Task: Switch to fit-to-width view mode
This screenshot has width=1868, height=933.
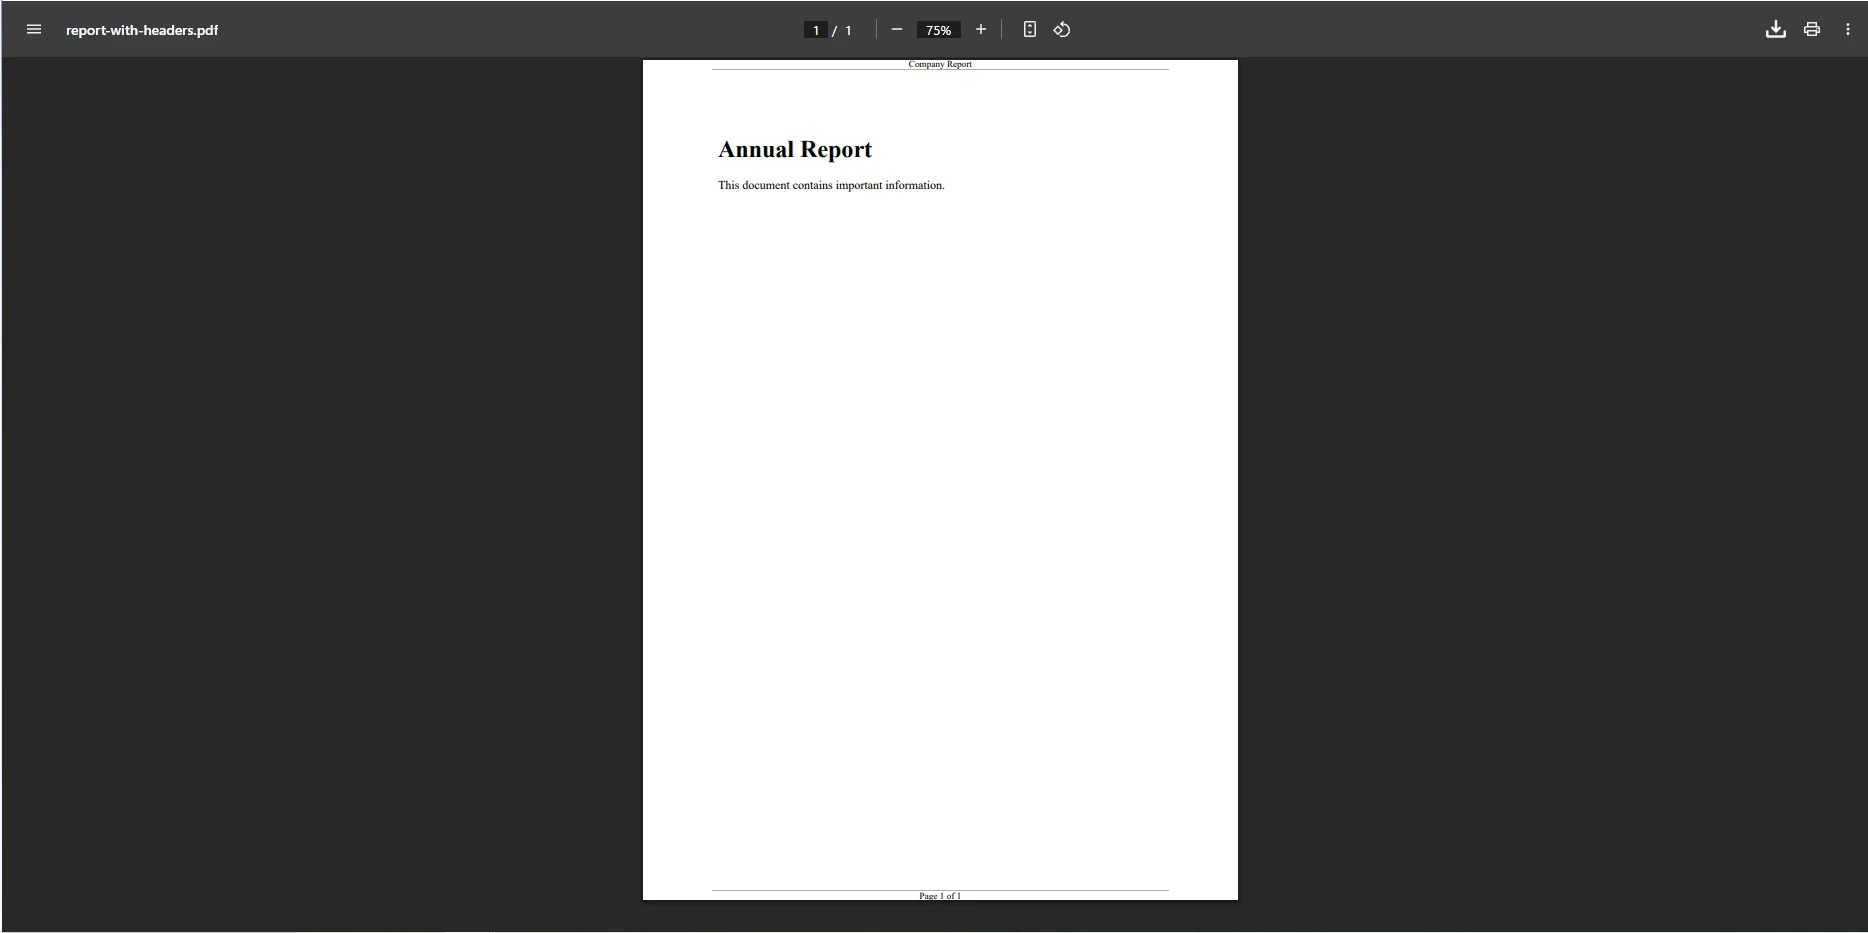Action: point(1029,29)
